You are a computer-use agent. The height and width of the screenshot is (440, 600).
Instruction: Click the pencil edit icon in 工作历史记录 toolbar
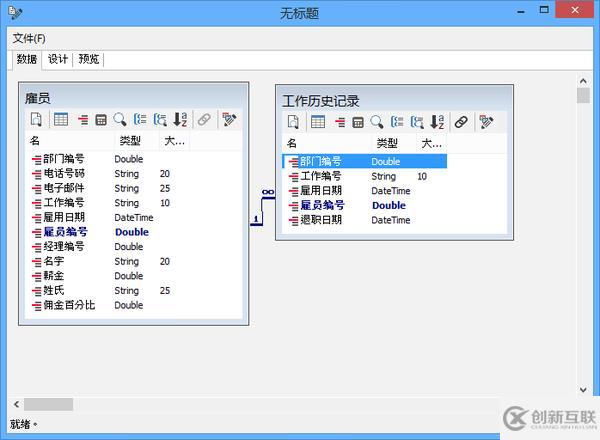point(486,122)
